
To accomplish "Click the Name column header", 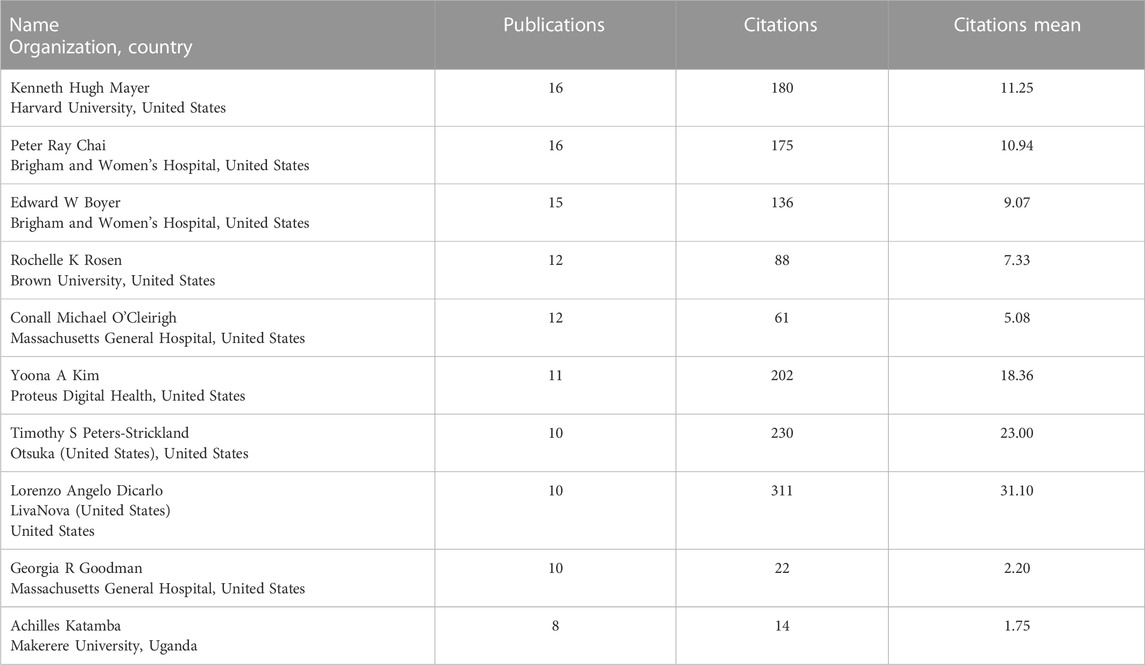I will click(34, 25).
